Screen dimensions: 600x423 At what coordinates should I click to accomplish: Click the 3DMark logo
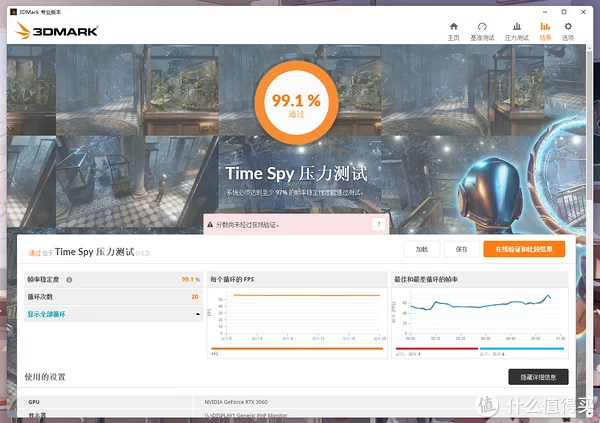pos(57,30)
